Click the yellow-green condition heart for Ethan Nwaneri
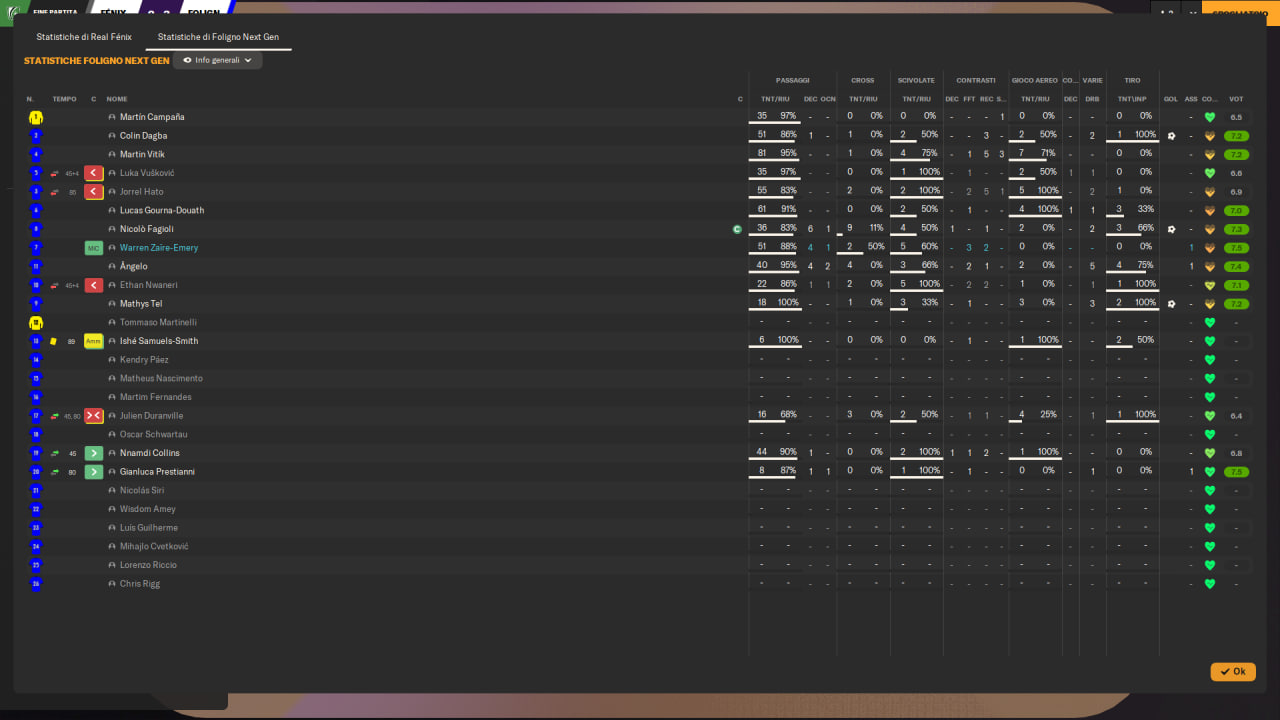 (x=1210, y=285)
